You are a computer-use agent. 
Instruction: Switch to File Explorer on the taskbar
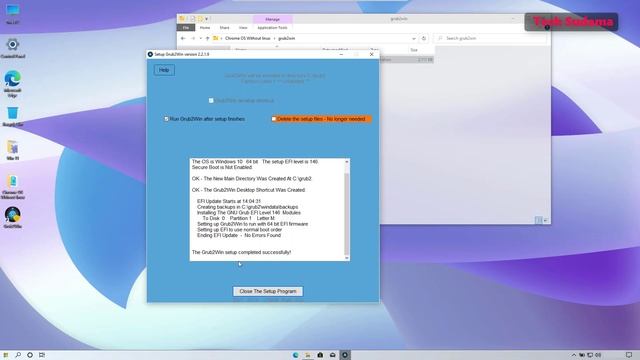[x=308, y=355]
